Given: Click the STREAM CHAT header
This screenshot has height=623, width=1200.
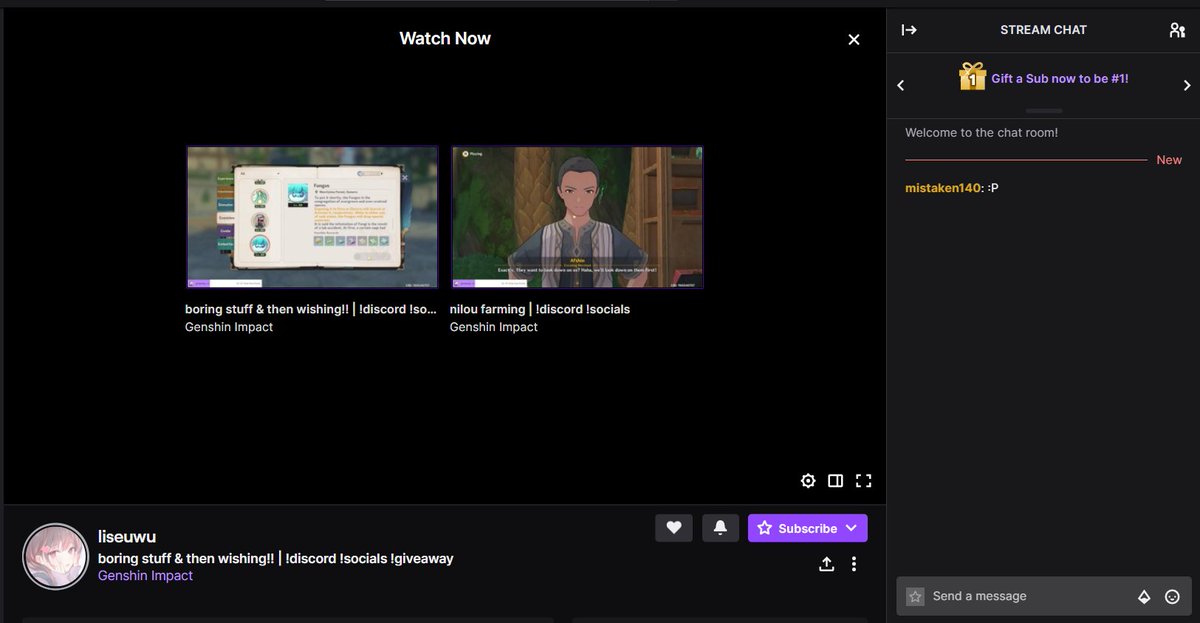Looking at the screenshot, I should point(1043,30).
